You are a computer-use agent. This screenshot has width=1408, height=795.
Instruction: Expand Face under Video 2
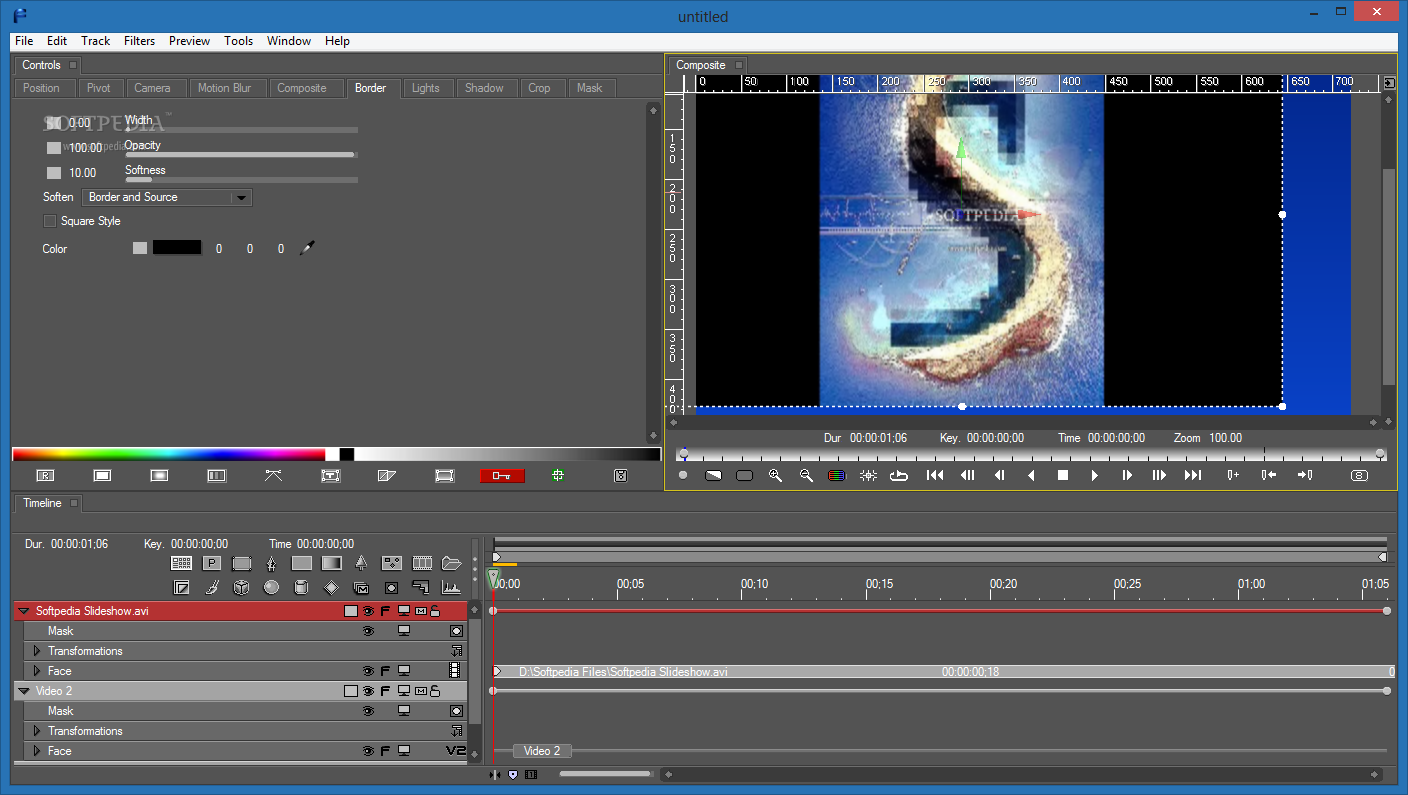pyautogui.click(x=37, y=751)
